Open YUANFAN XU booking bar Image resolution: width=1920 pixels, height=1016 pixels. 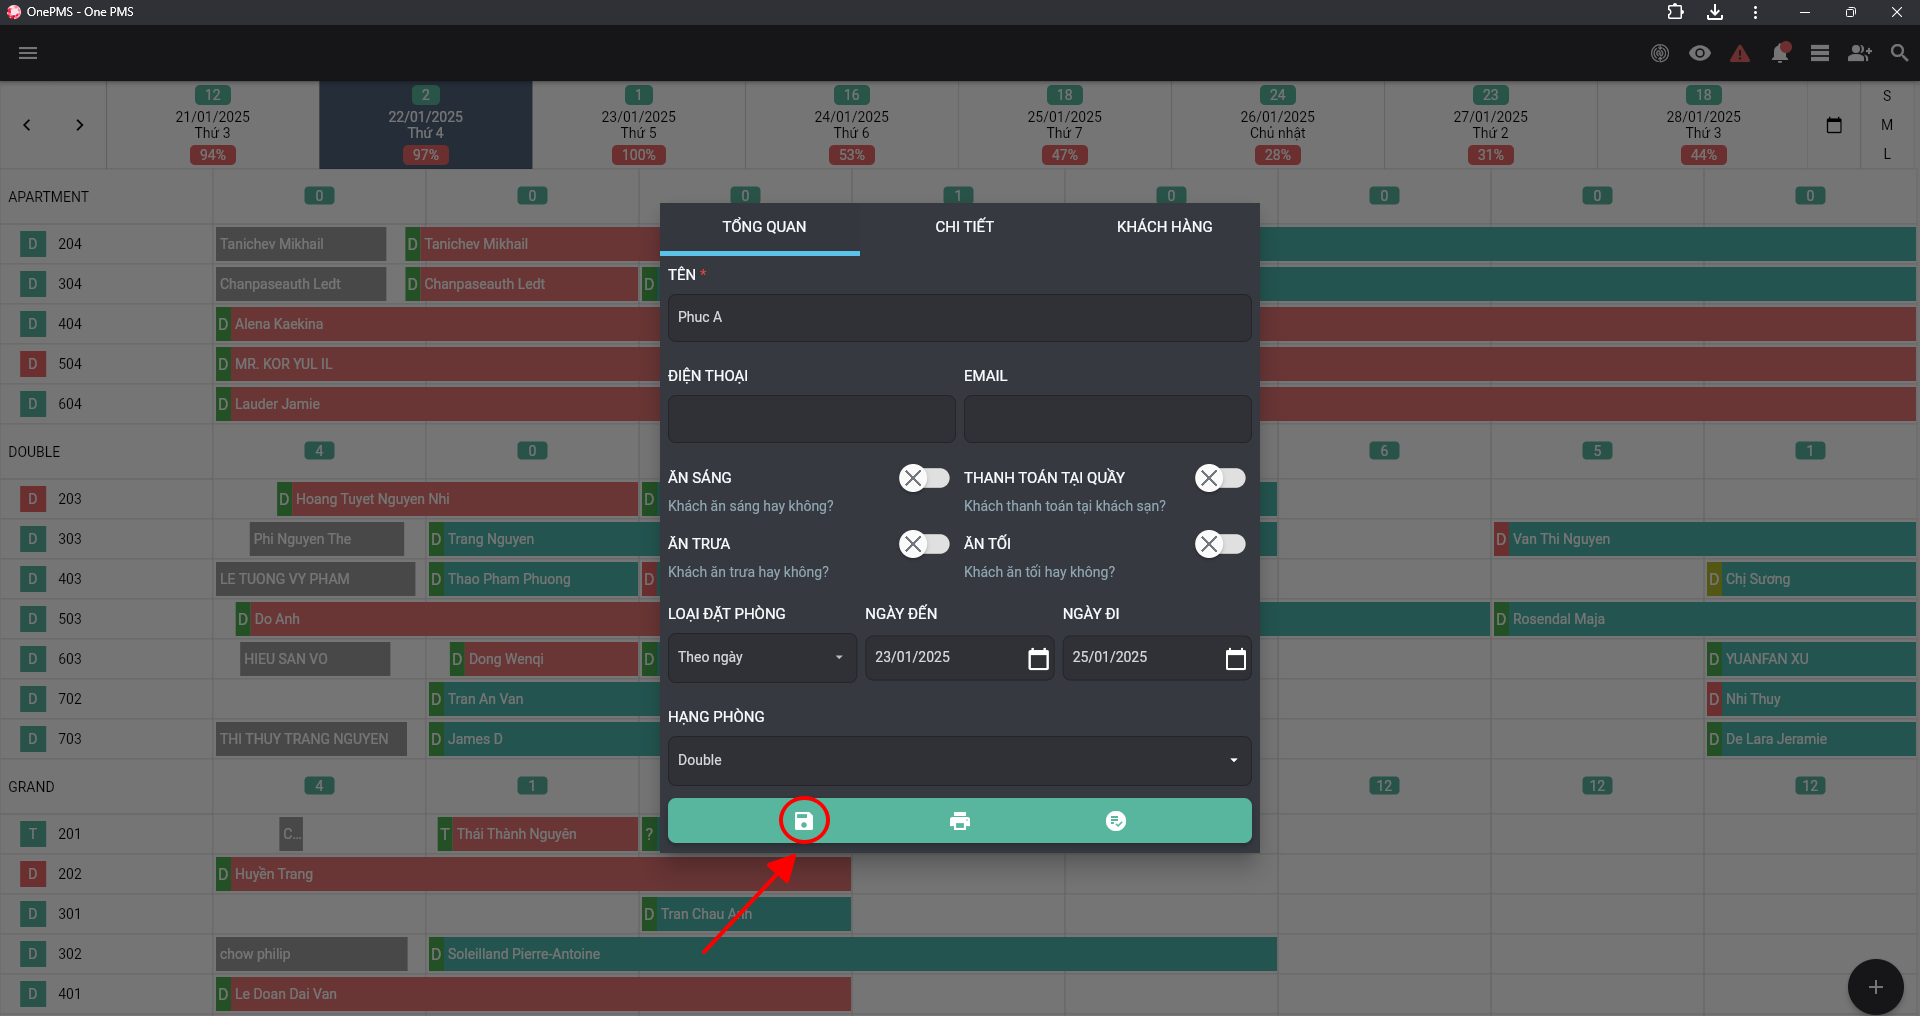[1811, 659]
